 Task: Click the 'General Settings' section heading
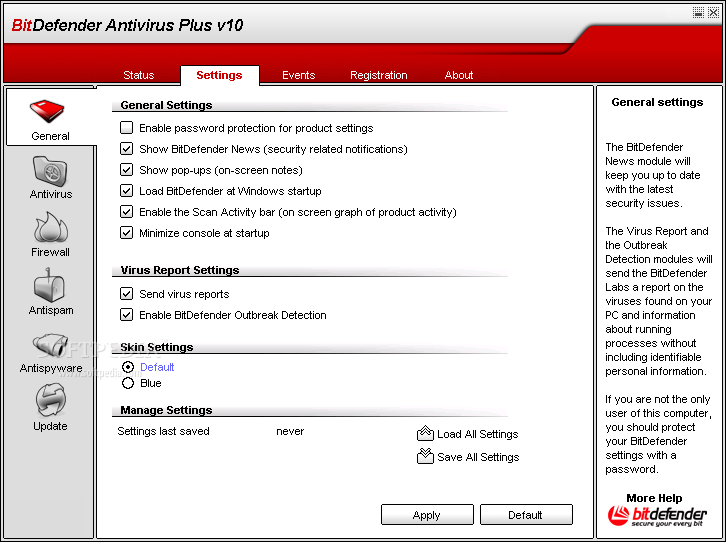166,105
